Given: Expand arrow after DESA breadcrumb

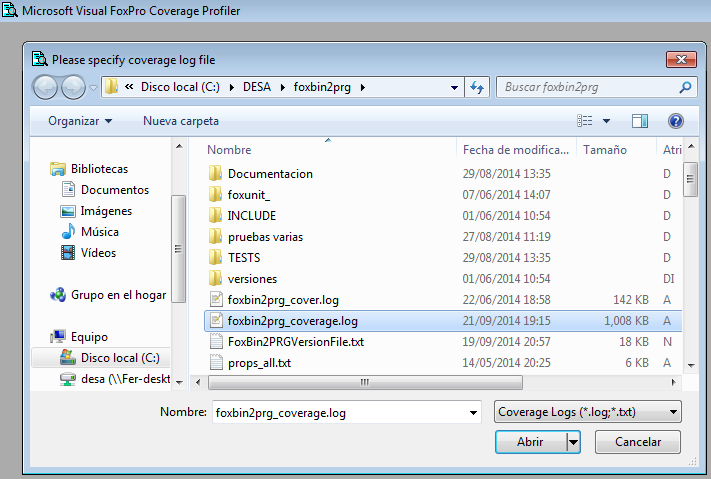Looking at the screenshot, I should click(x=282, y=87).
